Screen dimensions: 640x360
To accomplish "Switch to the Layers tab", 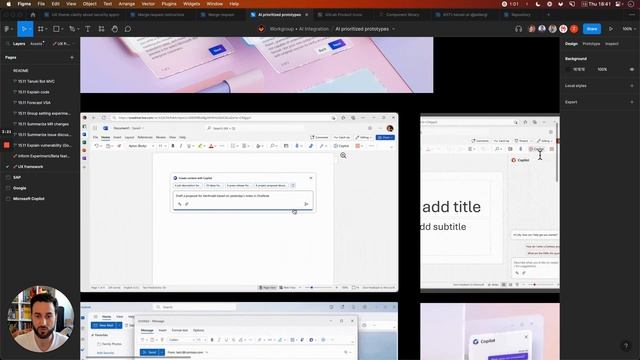I will coord(19,44).
